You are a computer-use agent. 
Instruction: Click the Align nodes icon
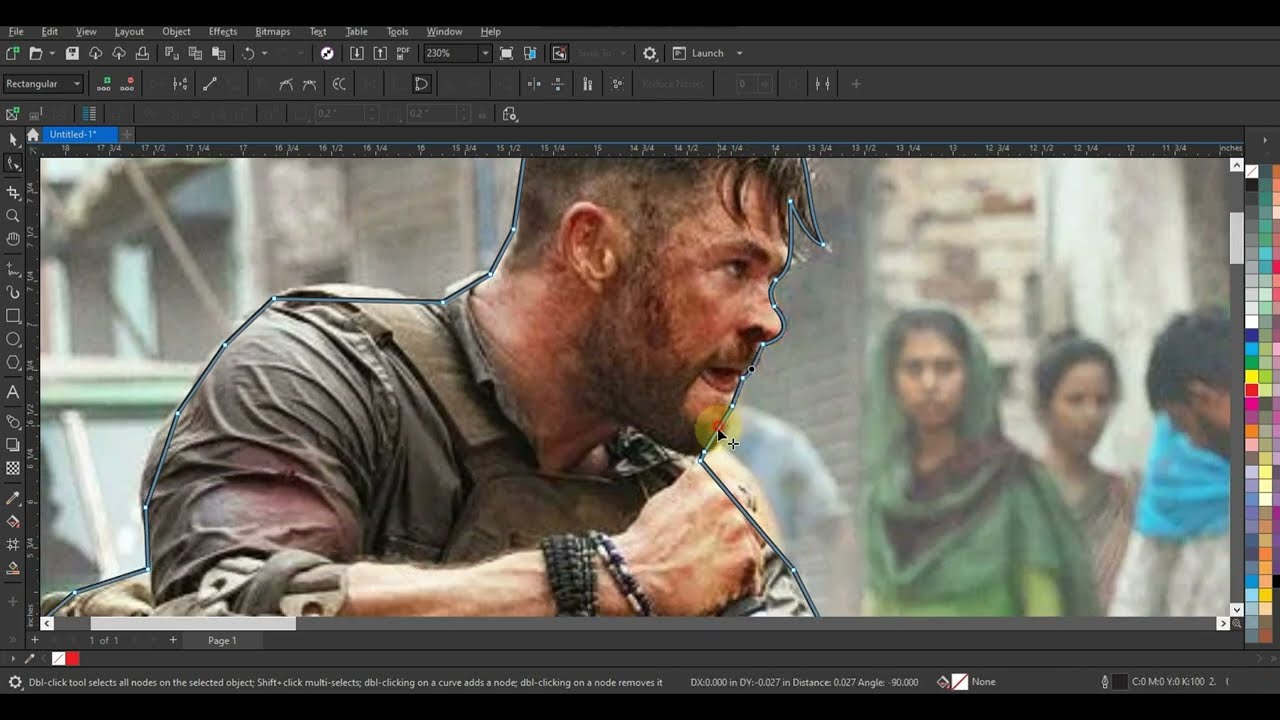pos(587,84)
